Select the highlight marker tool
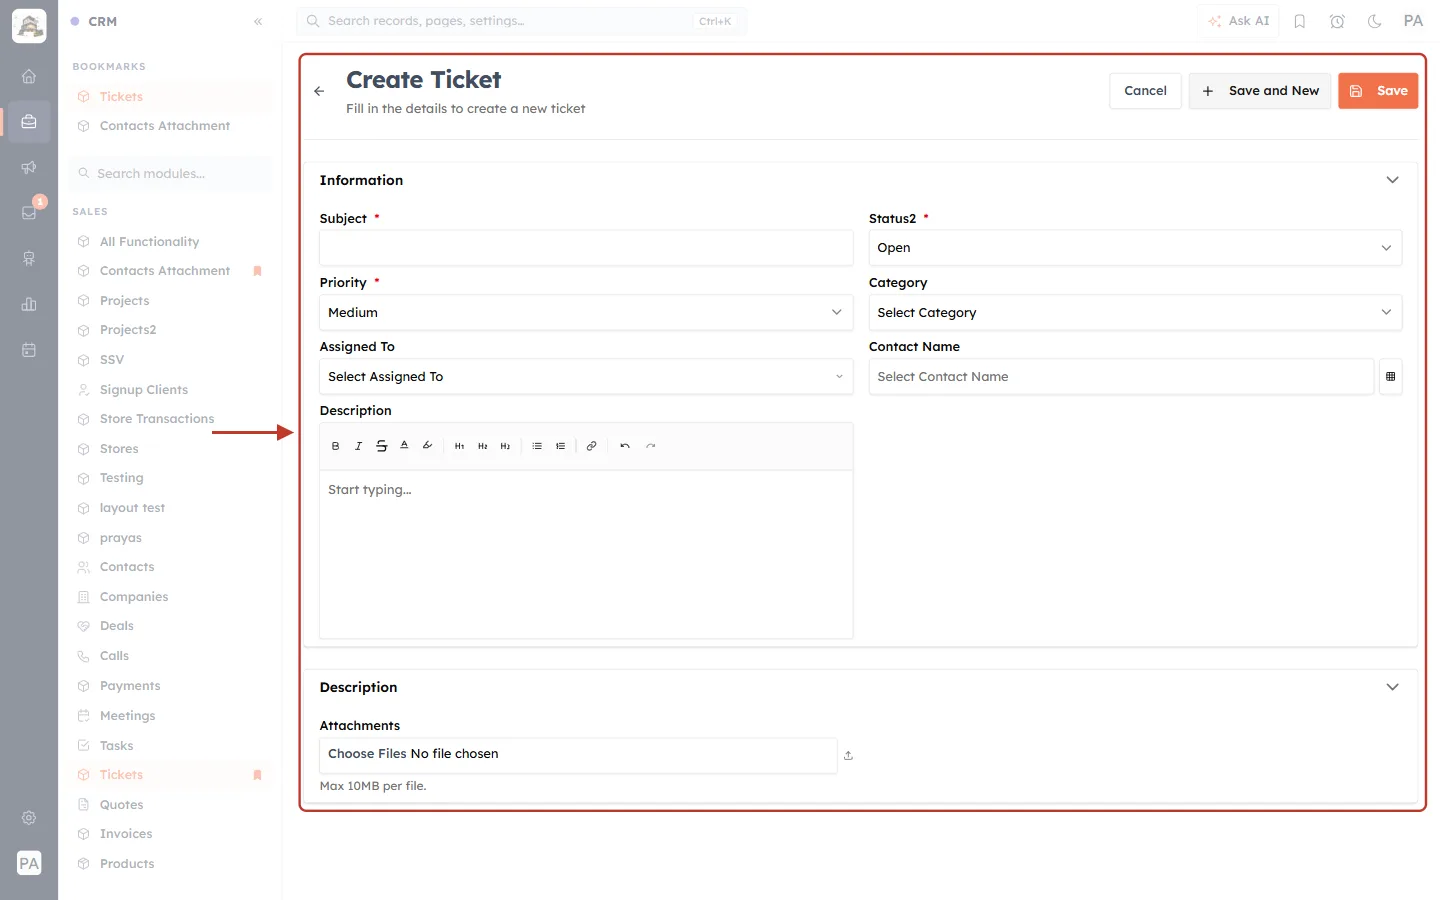This screenshot has height=900, width=1440. pos(427,446)
